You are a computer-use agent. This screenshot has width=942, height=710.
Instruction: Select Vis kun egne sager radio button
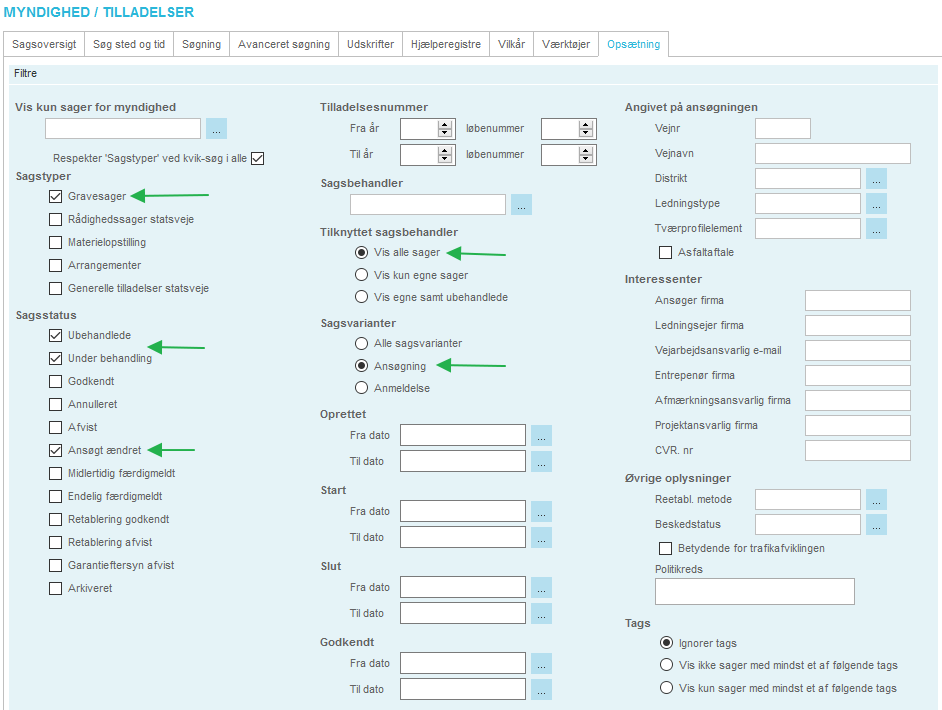pos(362,275)
